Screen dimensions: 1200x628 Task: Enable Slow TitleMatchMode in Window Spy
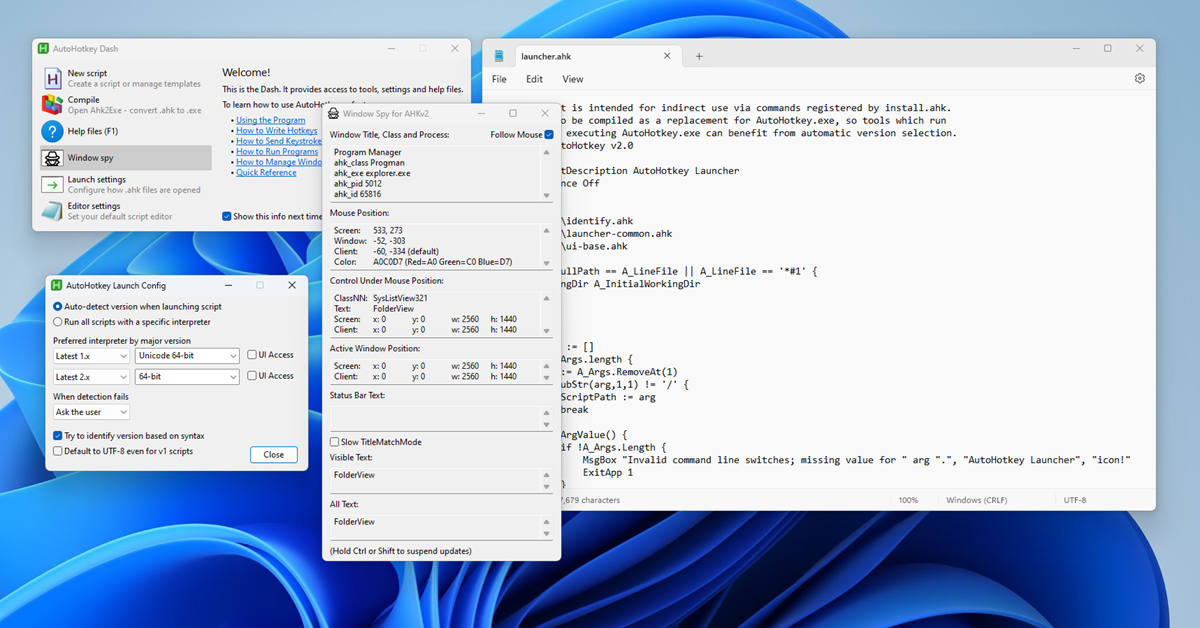(x=335, y=442)
